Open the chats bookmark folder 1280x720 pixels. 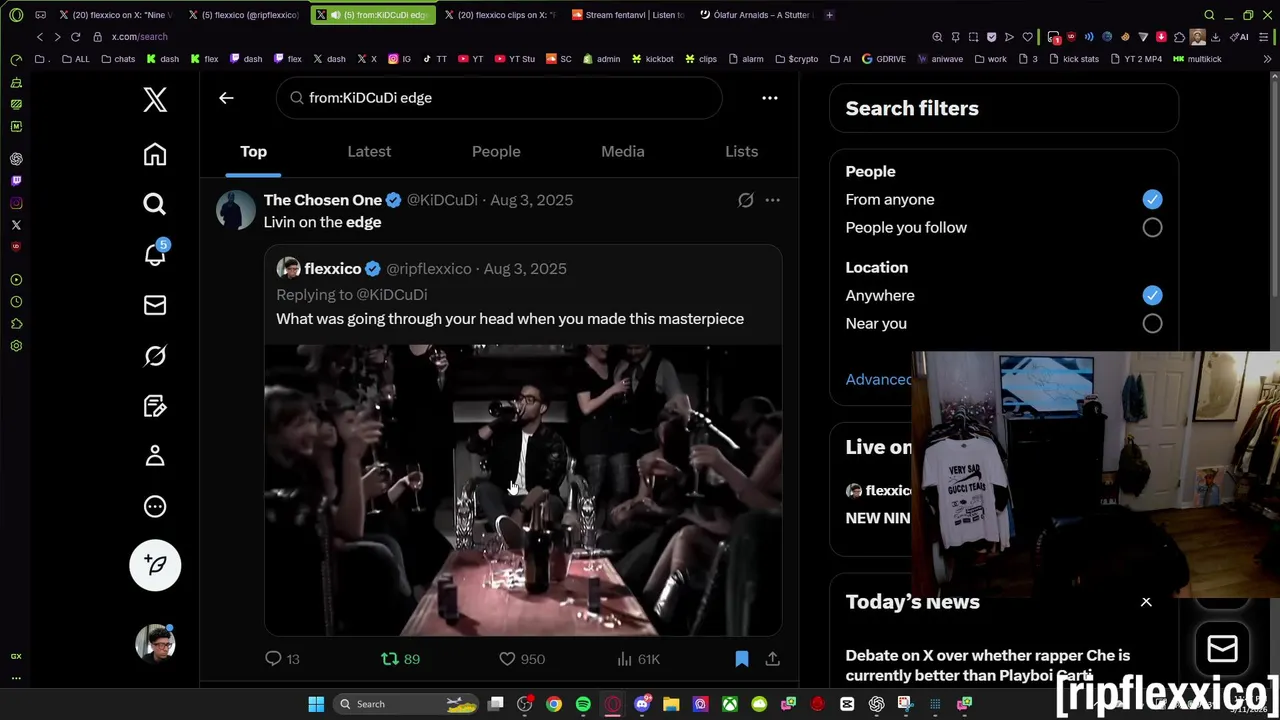point(118,59)
